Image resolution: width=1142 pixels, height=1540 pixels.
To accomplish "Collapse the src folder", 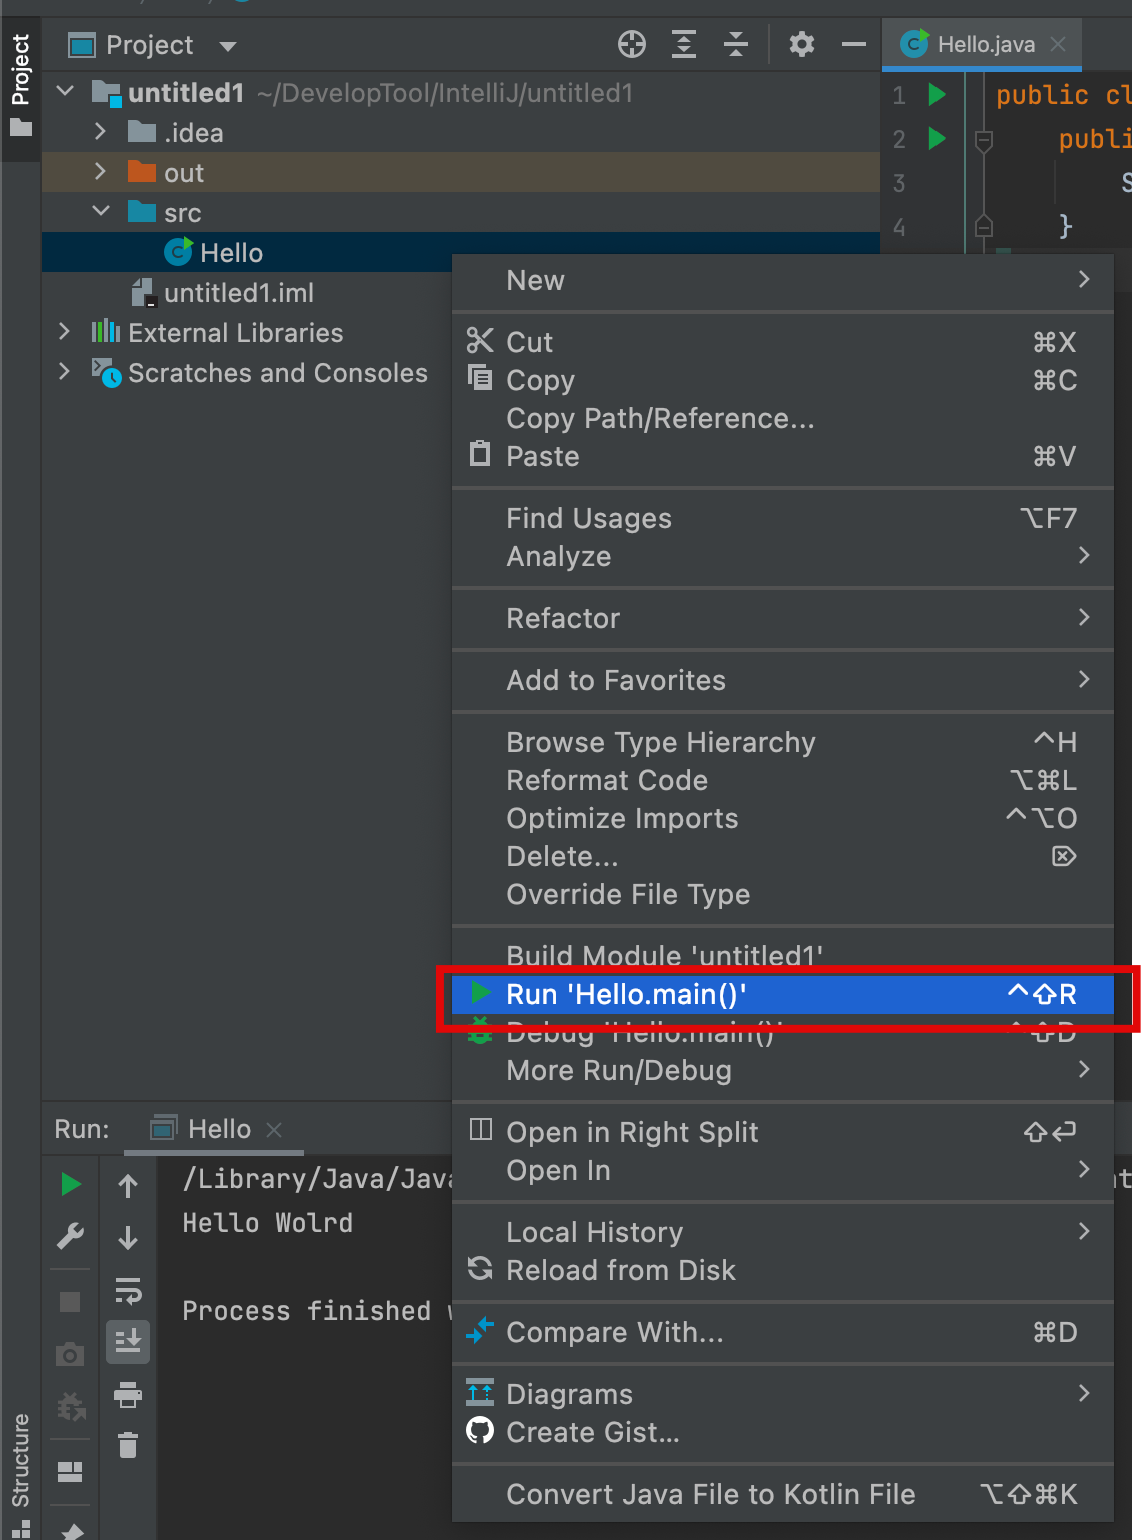I will 100,212.
